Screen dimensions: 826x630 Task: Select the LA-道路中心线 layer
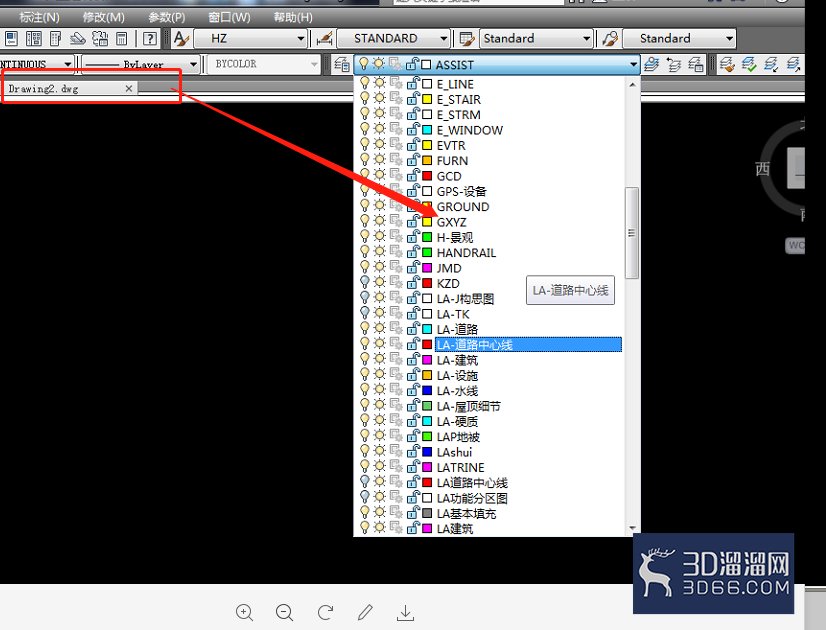528,344
